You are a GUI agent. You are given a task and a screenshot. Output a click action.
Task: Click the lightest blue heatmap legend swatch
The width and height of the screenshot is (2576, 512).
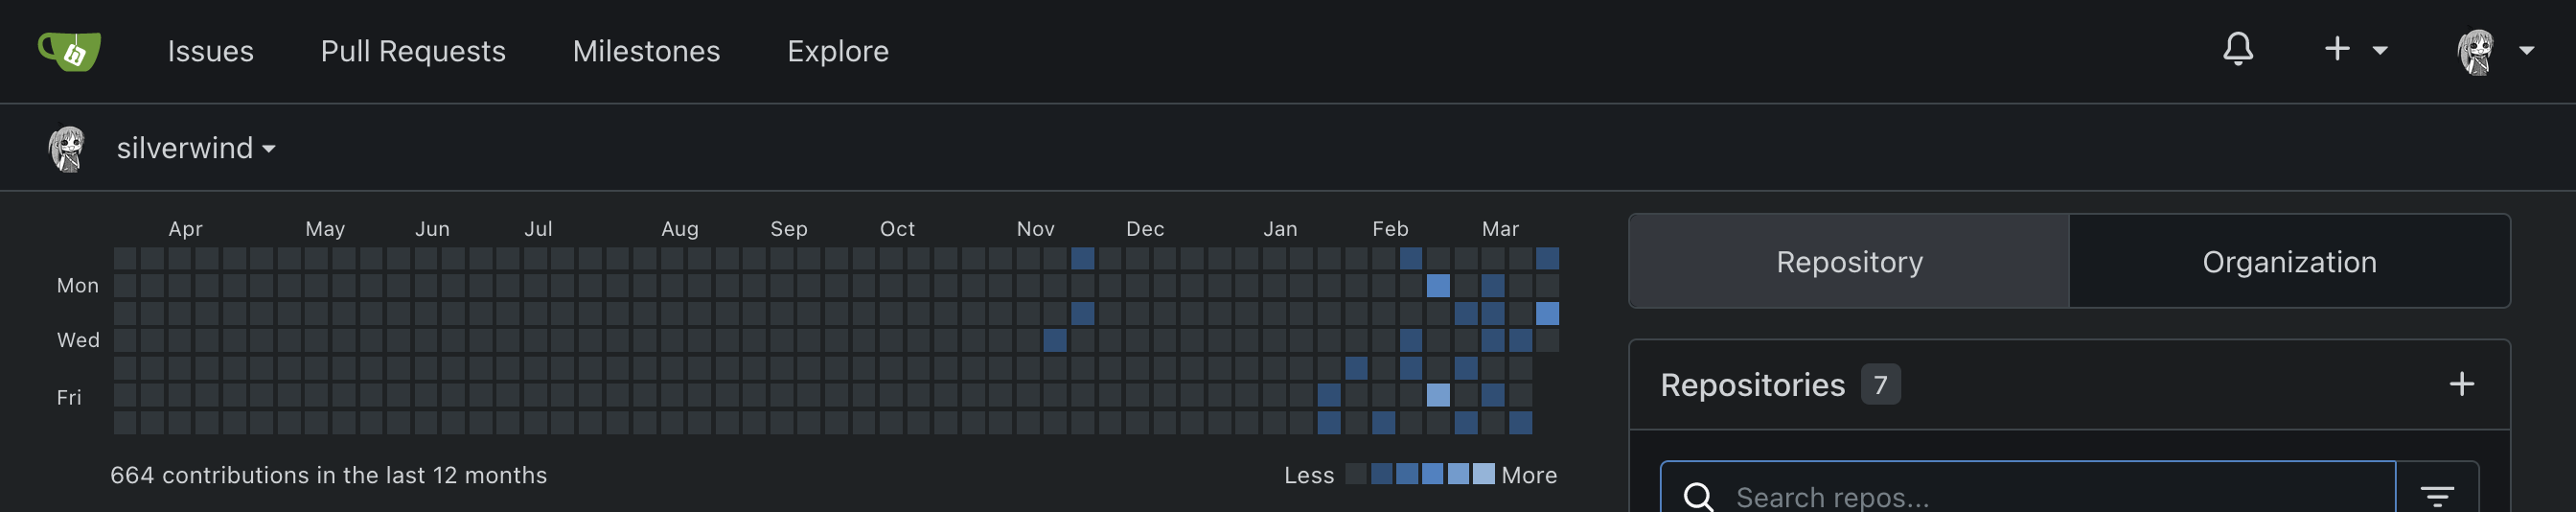[x=1484, y=474]
